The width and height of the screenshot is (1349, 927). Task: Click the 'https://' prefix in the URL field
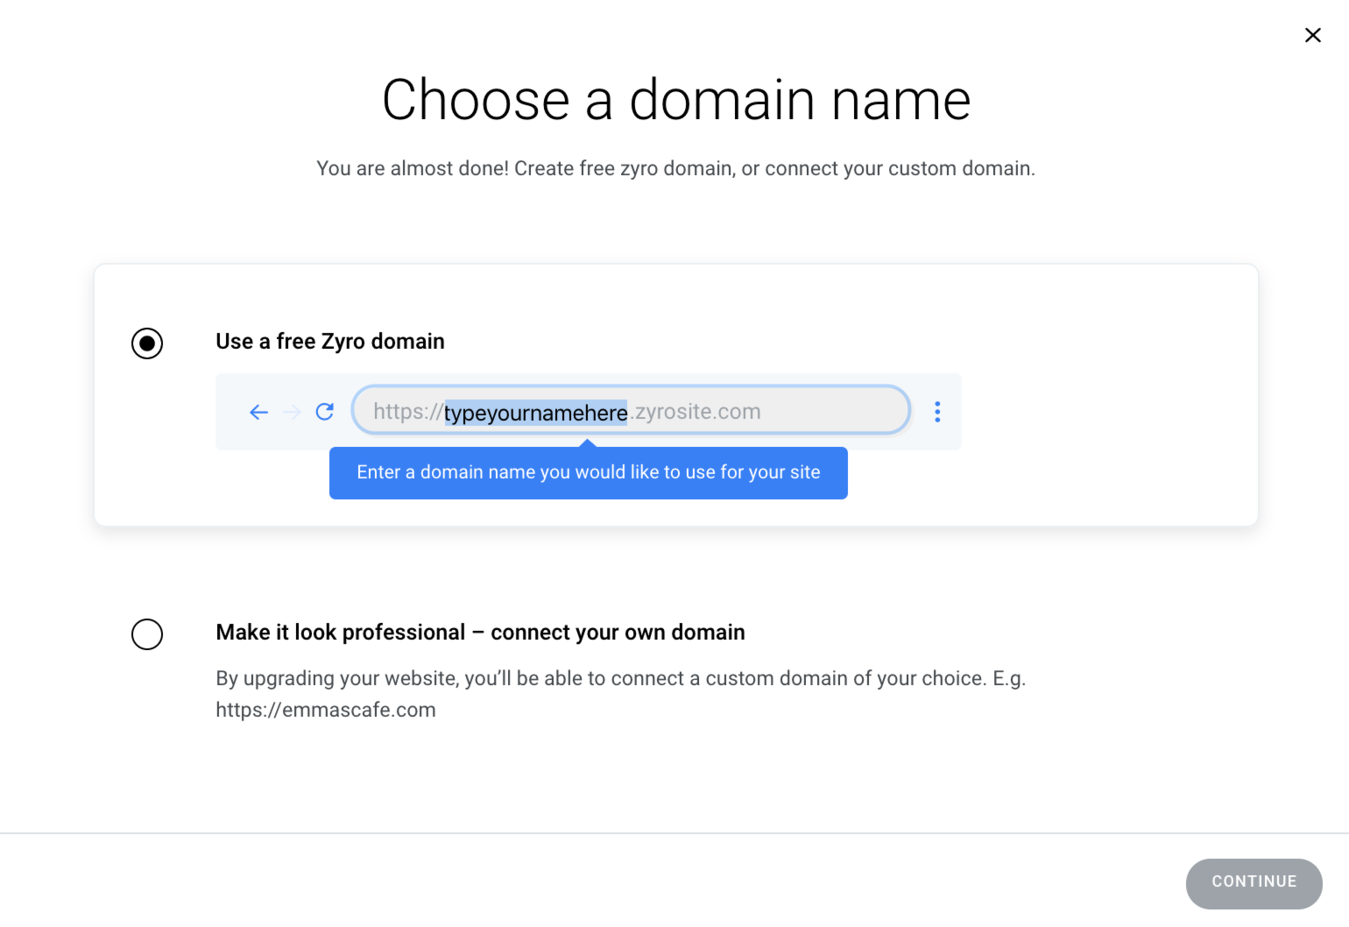tap(408, 412)
